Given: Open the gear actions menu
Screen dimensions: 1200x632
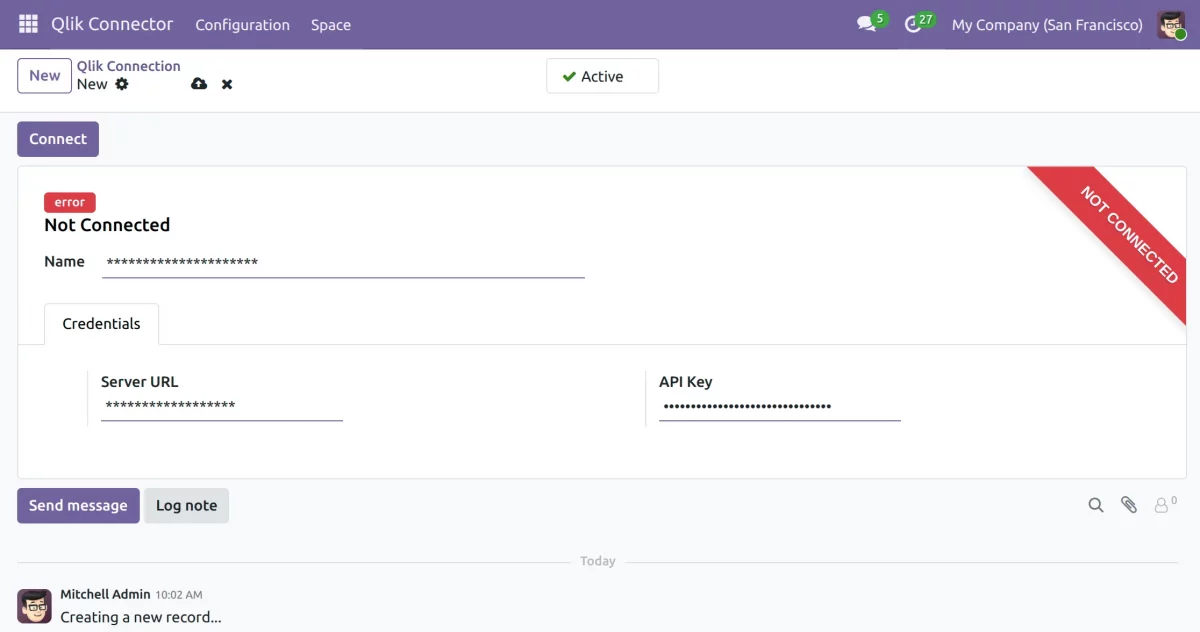Looking at the screenshot, I should [122, 84].
